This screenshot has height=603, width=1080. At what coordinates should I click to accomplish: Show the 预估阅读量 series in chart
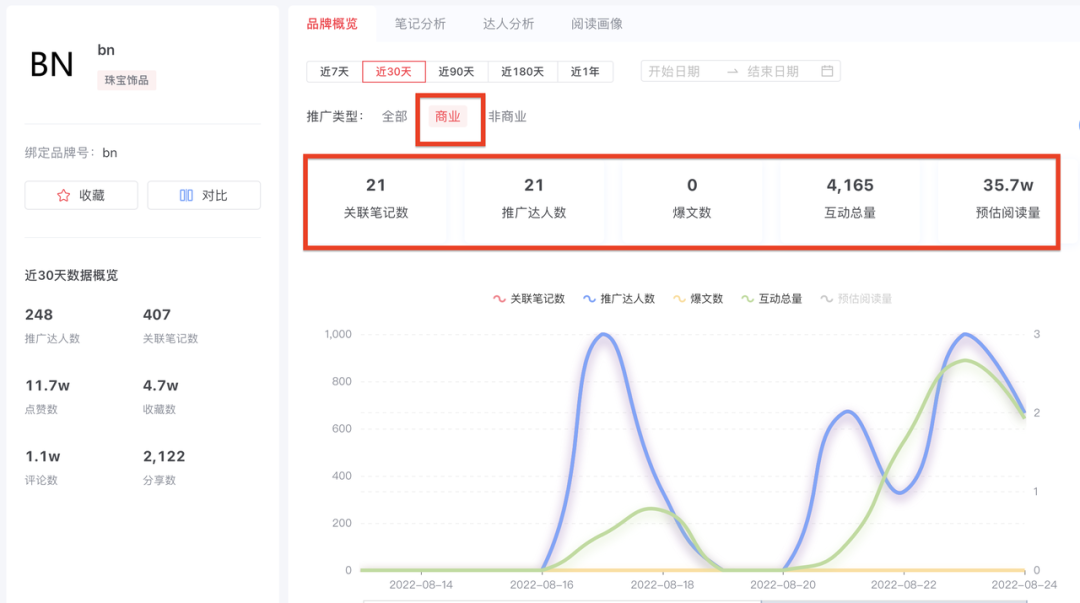[856, 298]
